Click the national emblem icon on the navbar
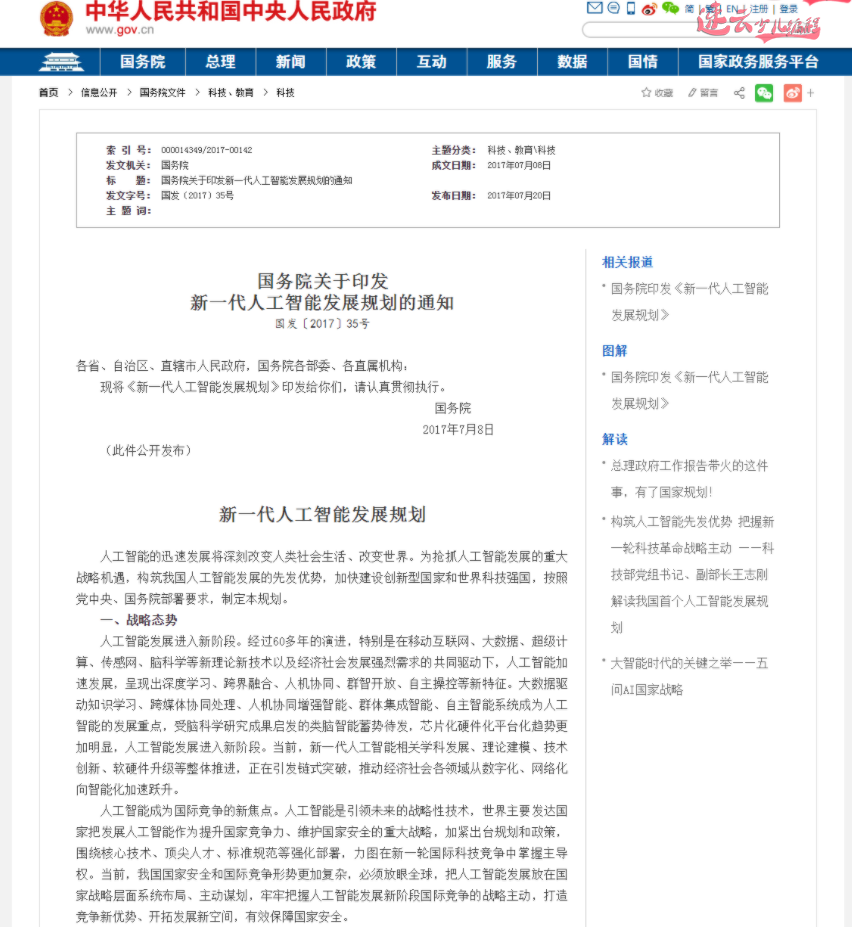This screenshot has width=852, height=942. click(60, 61)
